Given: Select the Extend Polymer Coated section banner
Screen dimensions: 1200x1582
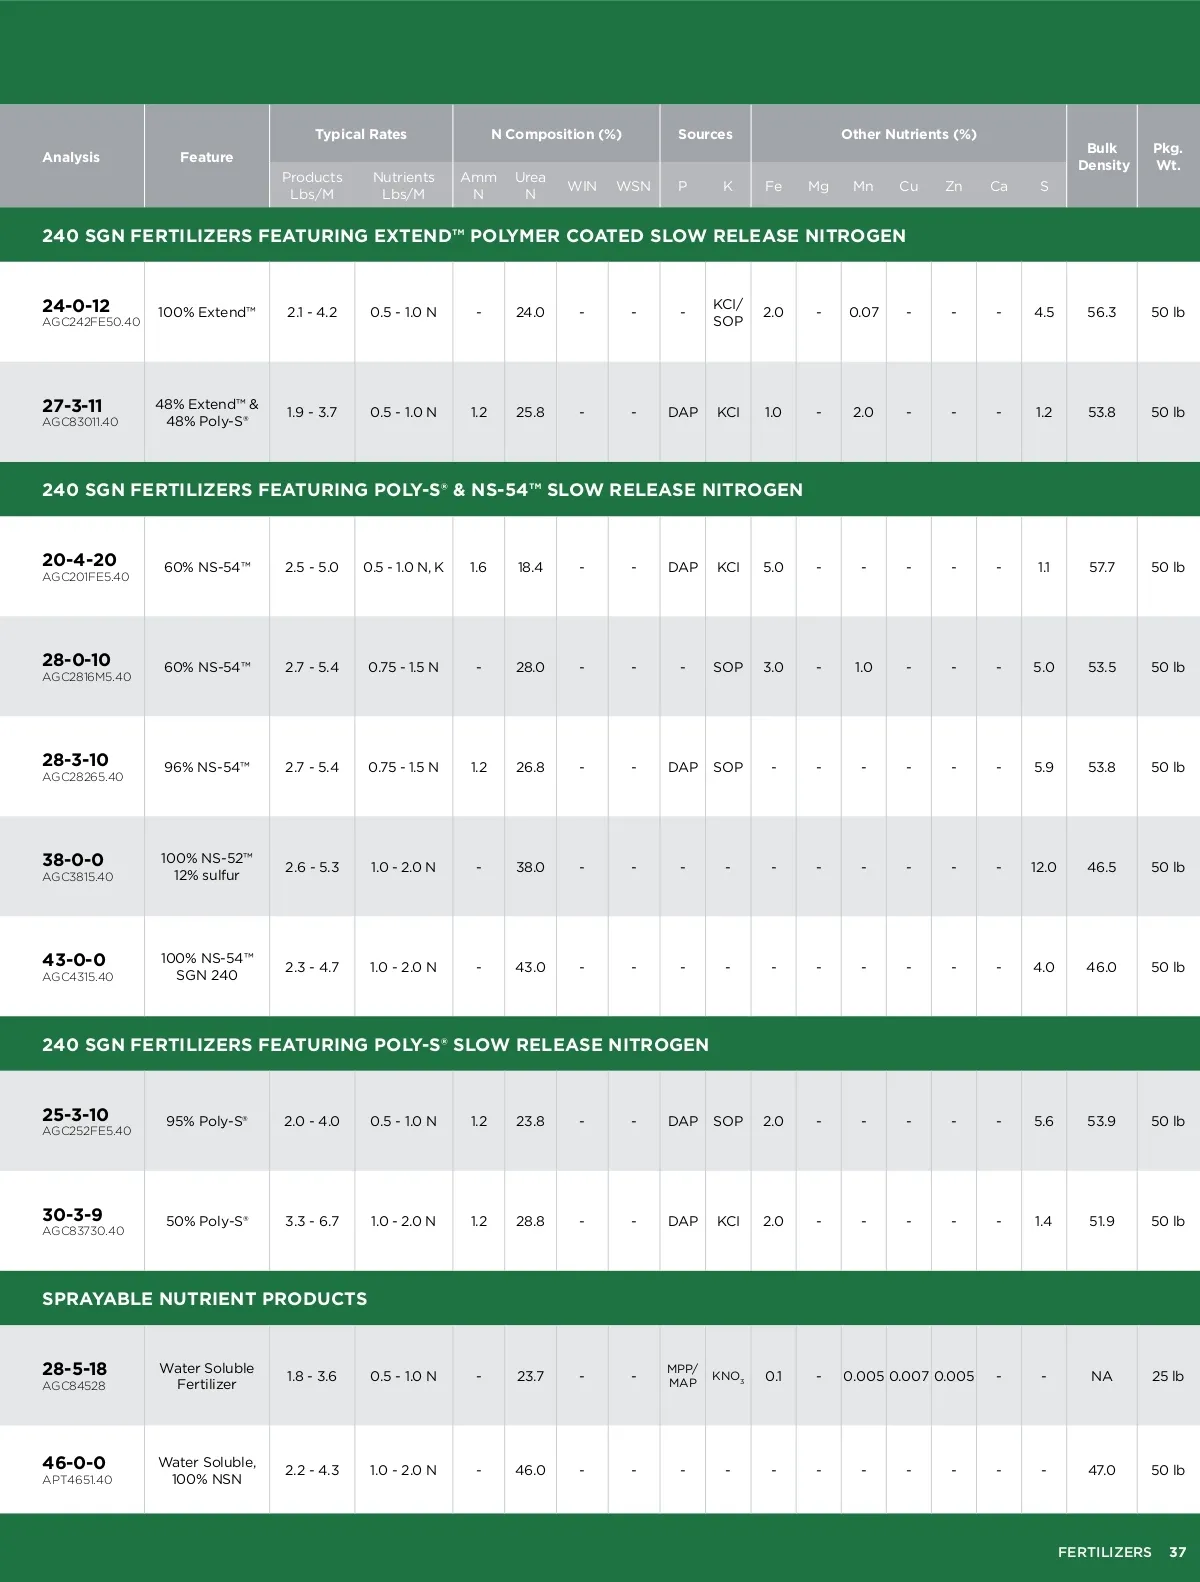Looking at the screenshot, I should [474, 236].
